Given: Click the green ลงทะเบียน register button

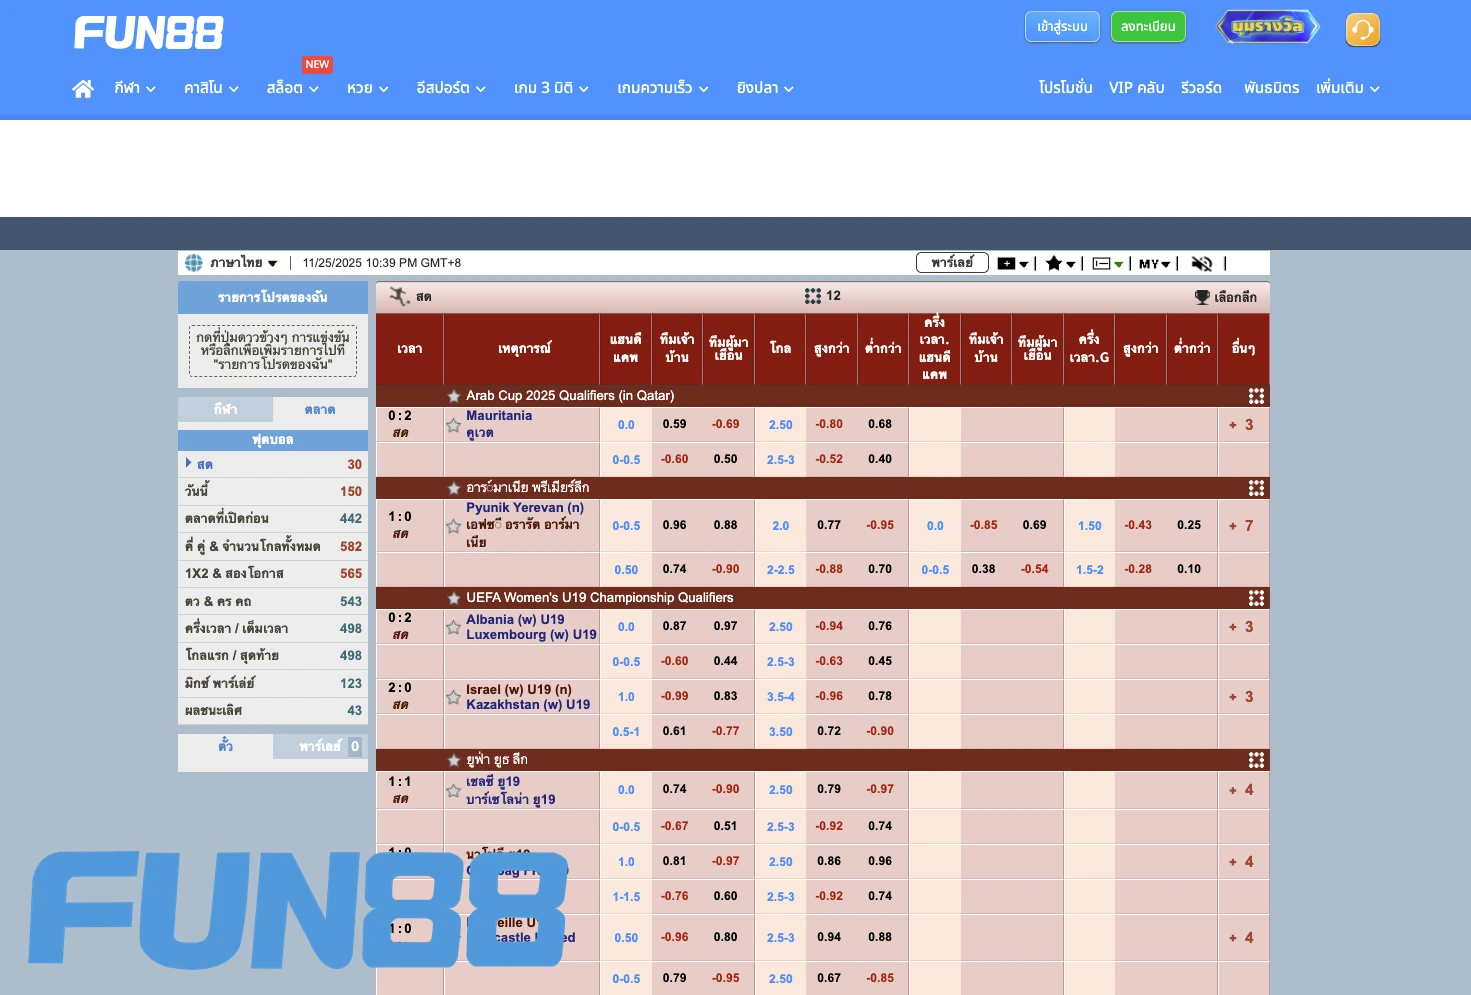Looking at the screenshot, I should tap(1148, 27).
